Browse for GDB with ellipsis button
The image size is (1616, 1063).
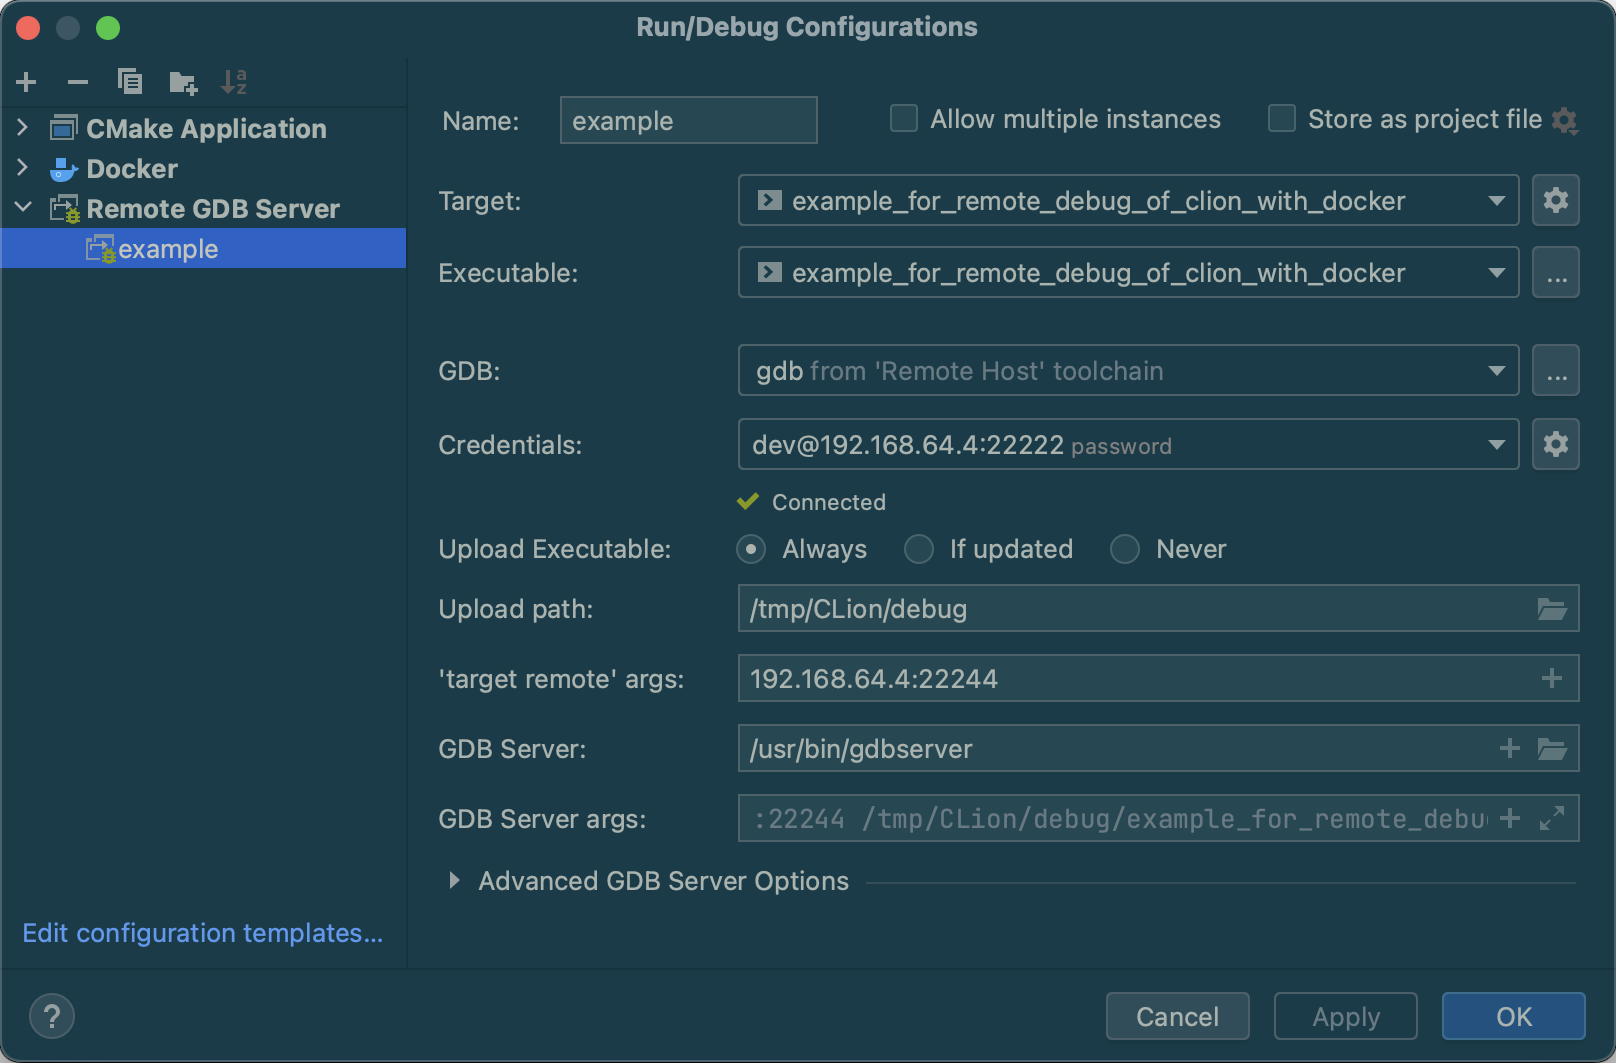[x=1556, y=370]
